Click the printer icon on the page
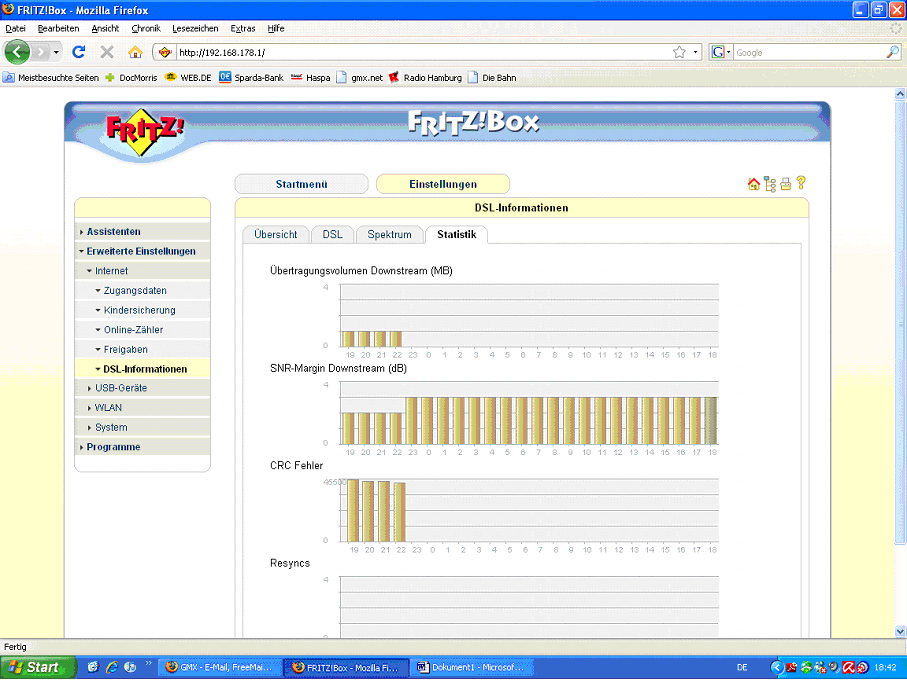The height and width of the screenshot is (680, 907). pyautogui.click(x=785, y=184)
